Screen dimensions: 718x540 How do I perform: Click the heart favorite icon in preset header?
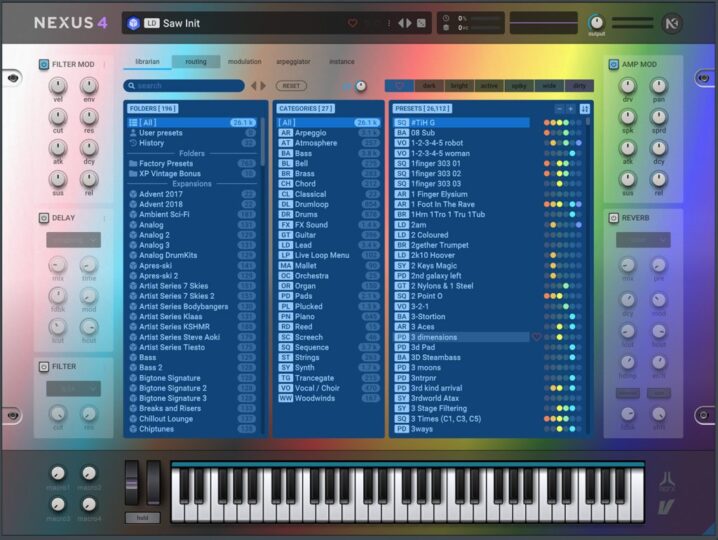pos(352,23)
